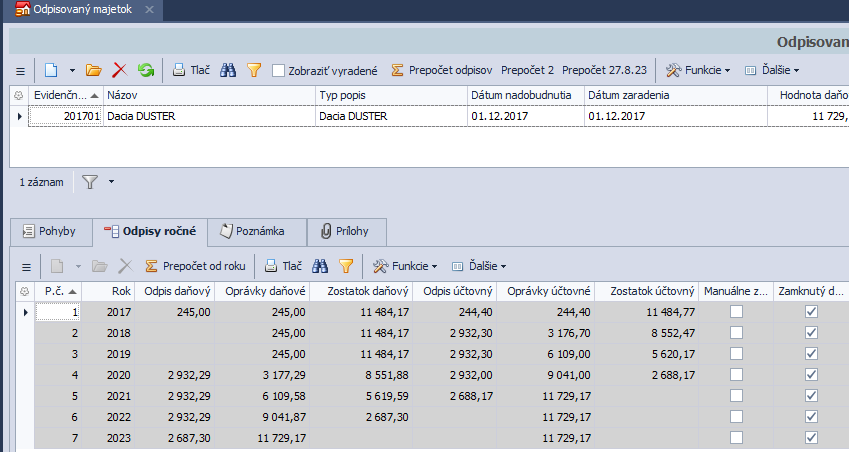Click the binoculars search icon in upper toolbar
Screen dimensions: 849x452
click(228, 70)
